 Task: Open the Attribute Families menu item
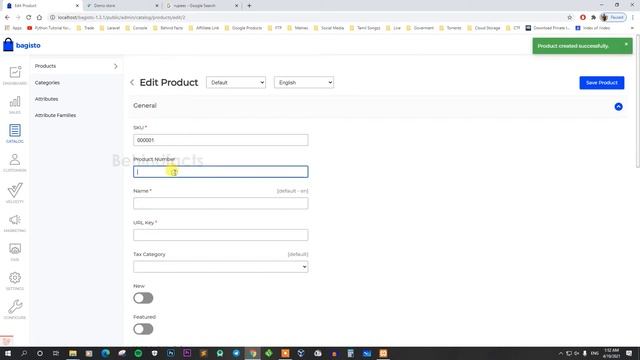[56, 116]
